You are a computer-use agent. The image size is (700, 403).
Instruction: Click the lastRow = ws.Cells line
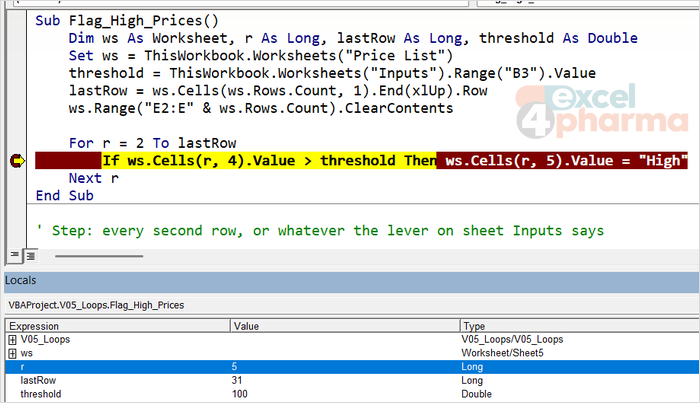coord(278,91)
